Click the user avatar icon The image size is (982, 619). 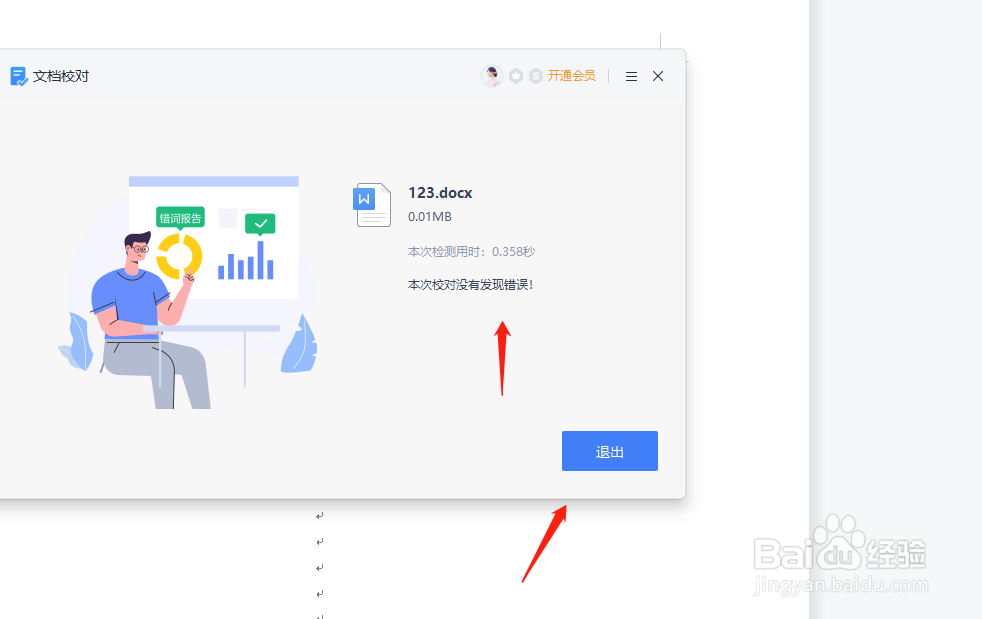[x=492, y=76]
